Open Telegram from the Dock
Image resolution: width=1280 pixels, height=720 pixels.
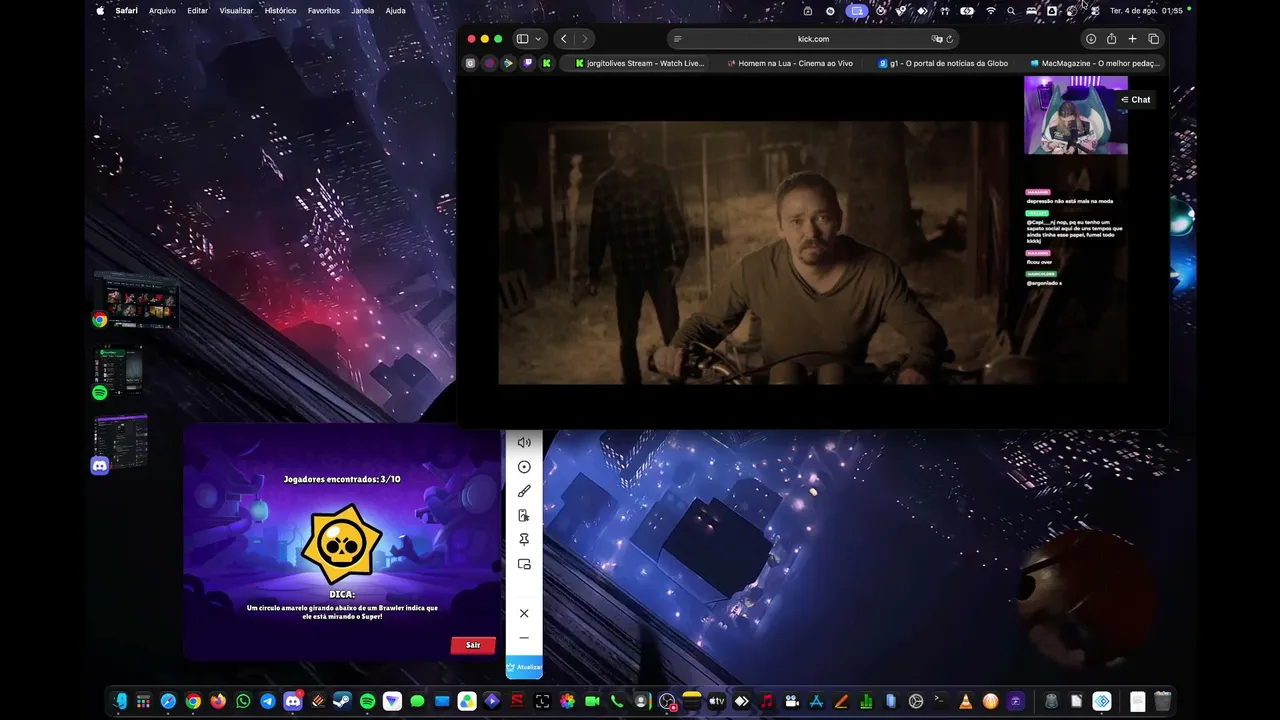pos(268,701)
